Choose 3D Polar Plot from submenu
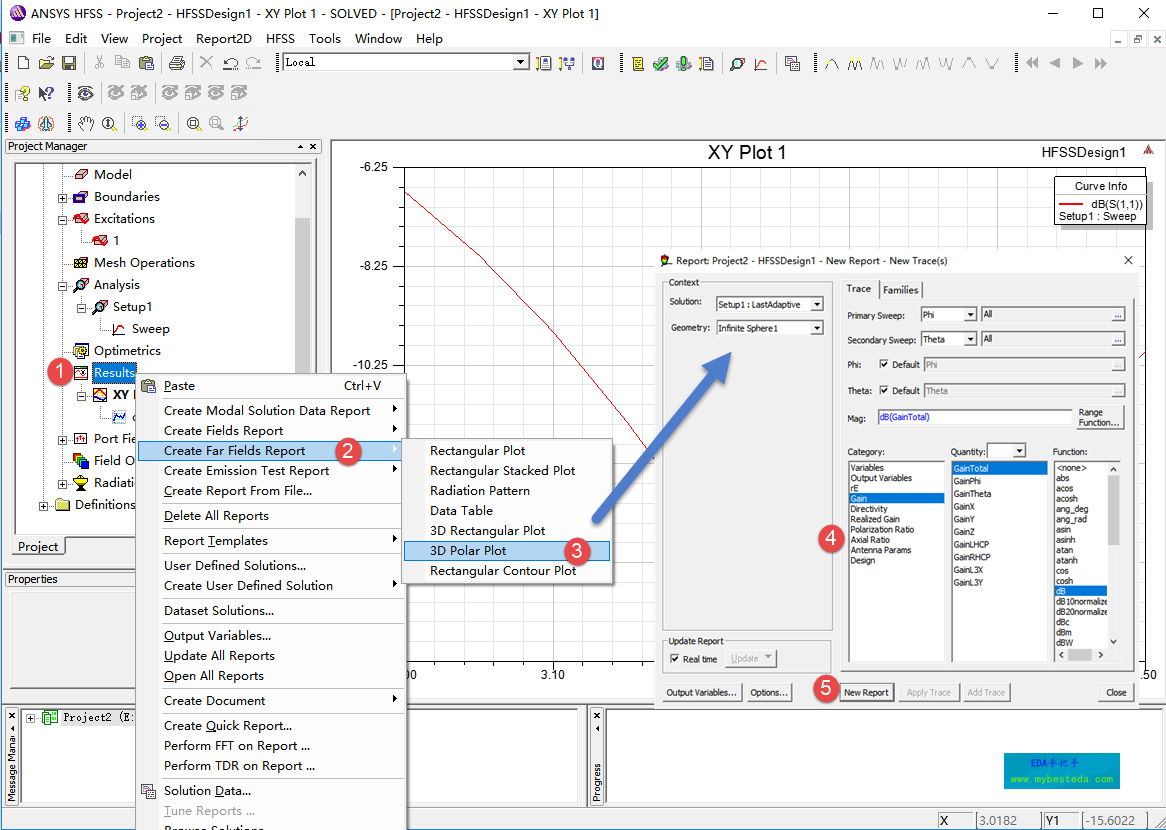The height and width of the screenshot is (830, 1166). (x=468, y=551)
